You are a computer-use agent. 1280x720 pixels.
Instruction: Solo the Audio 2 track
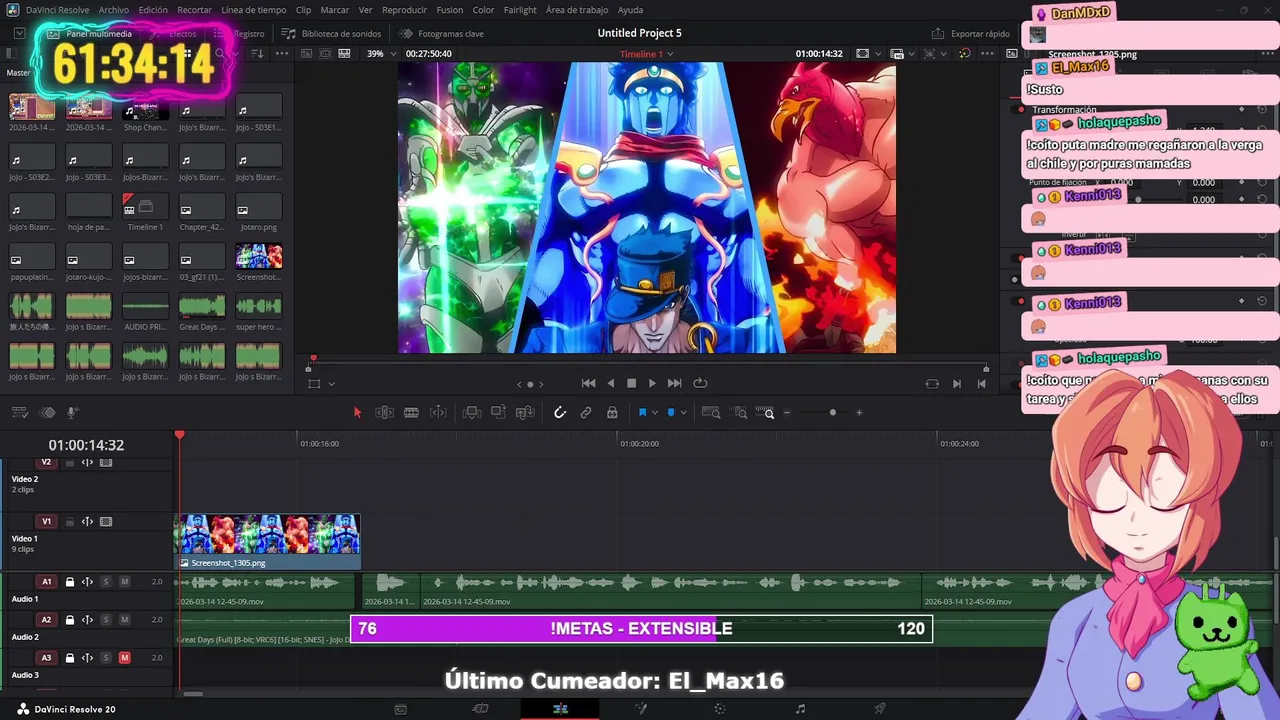105,620
